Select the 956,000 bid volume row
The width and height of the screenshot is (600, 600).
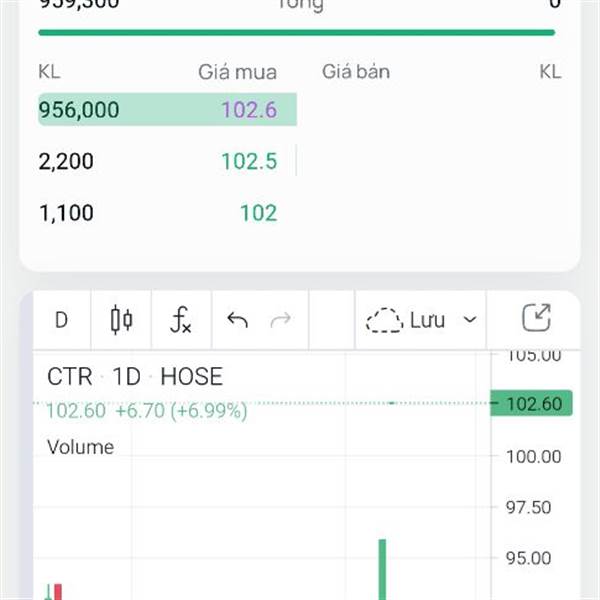tap(79, 109)
